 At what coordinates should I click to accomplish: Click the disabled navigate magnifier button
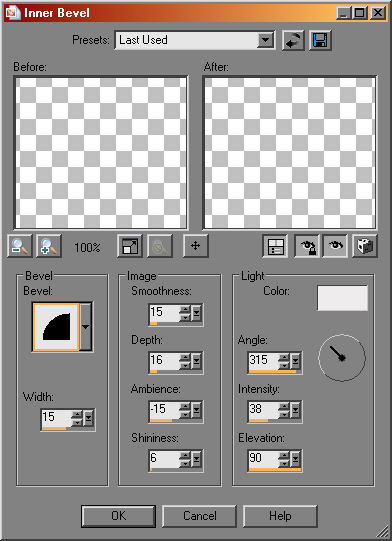pyautogui.click(x=160, y=246)
